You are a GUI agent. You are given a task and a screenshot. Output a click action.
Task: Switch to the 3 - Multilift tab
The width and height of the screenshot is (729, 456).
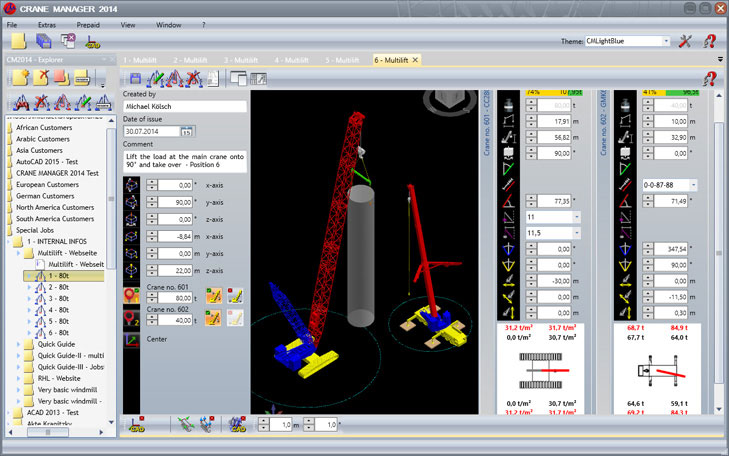(241, 60)
